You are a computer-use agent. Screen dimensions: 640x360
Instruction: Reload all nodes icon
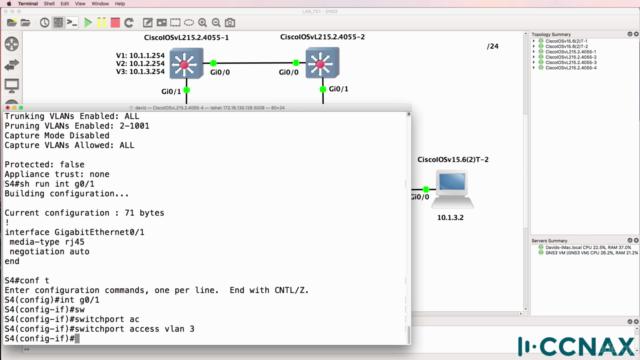tap(129, 22)
